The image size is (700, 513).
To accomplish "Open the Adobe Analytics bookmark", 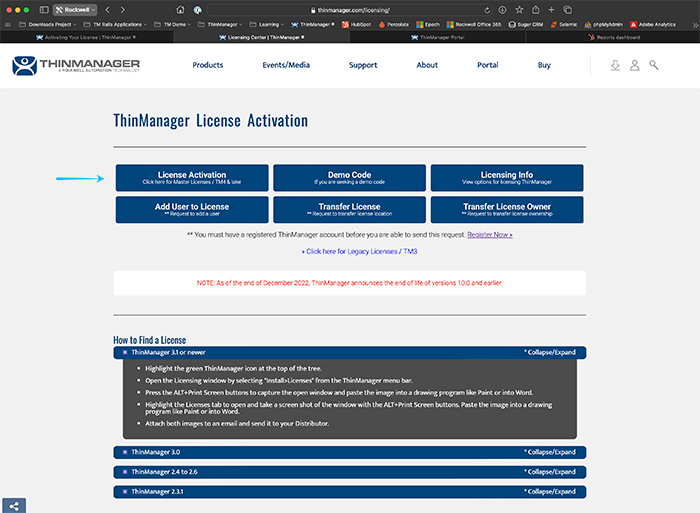I will [x=653, y=25].
